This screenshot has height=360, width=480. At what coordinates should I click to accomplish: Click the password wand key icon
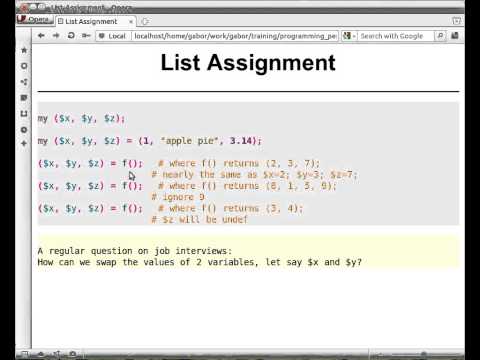[x=86, y=35]
